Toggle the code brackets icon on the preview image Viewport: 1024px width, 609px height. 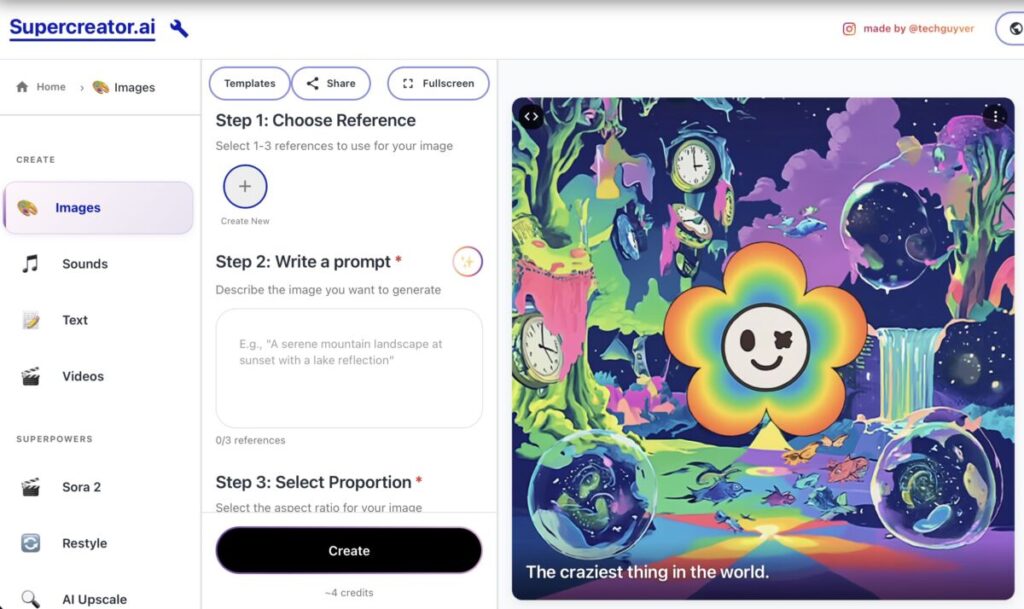(532, 117)
